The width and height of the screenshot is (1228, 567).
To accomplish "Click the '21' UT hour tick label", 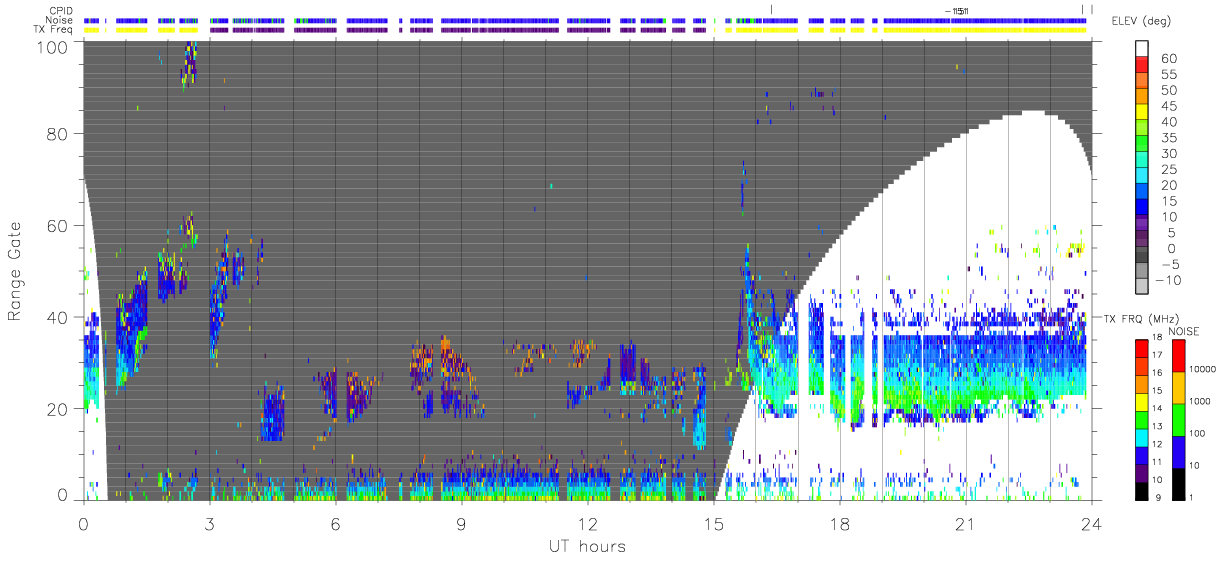I will coord(965,523).
